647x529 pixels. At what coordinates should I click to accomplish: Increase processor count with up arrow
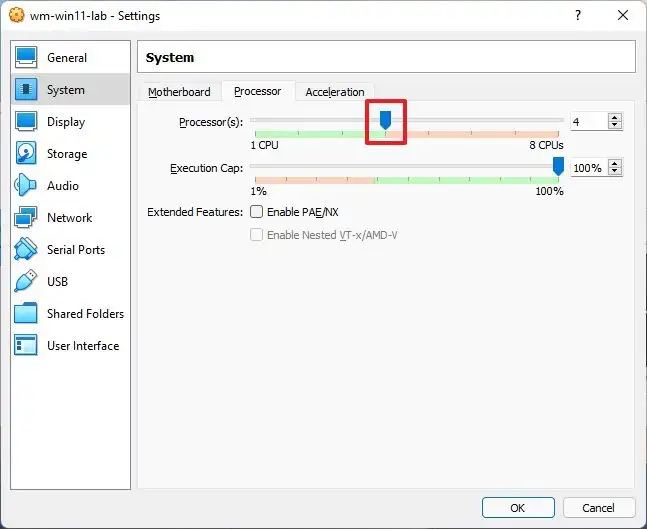click(615, 118)
